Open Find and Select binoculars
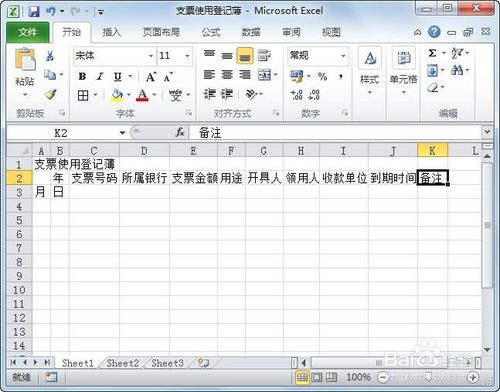Viewport: 500px width, 392px height. tap(457, 70)
